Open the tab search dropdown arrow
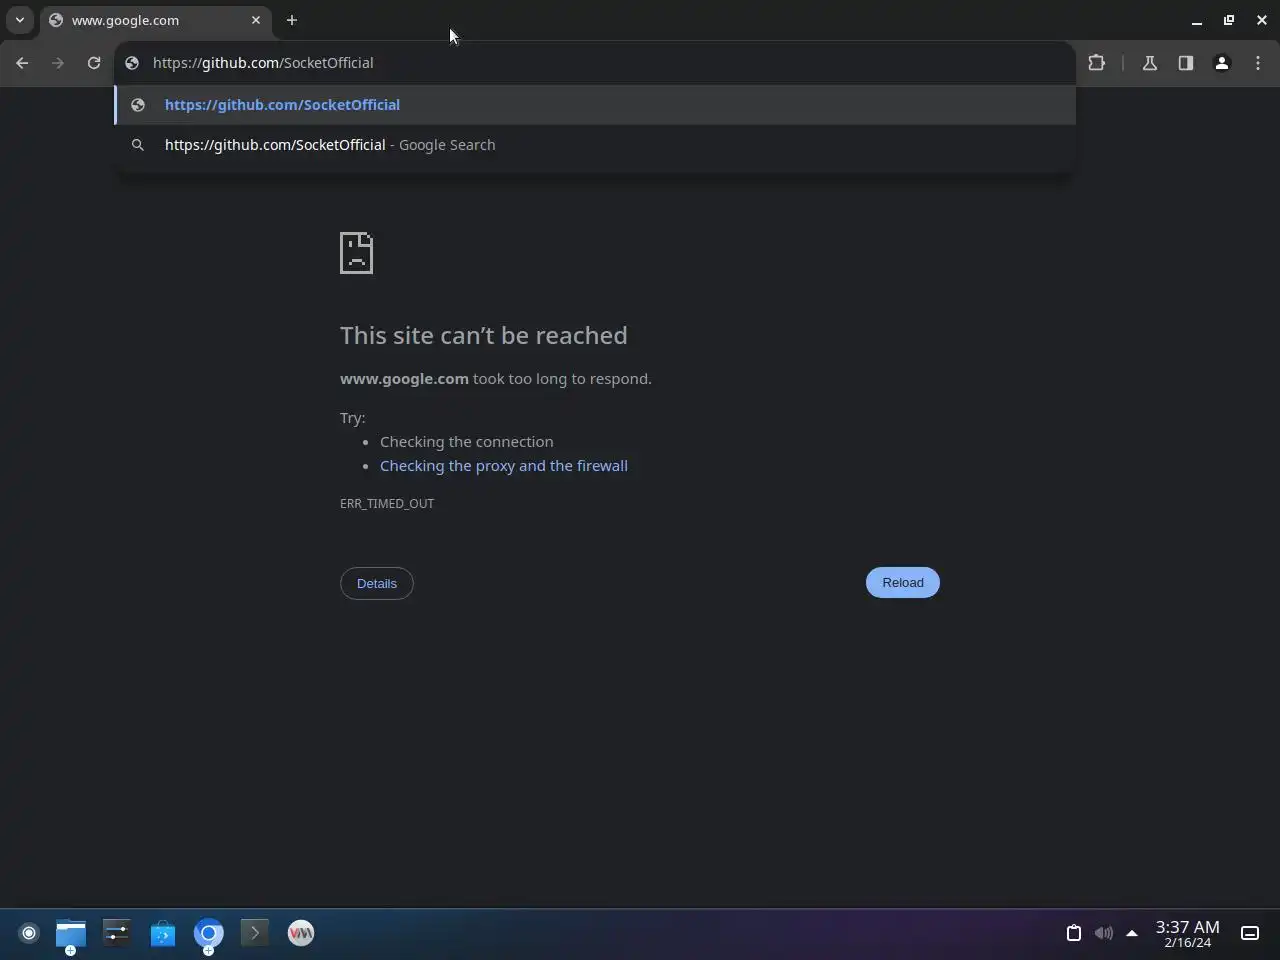1280x960 pixels. pyautogui.click(x=20, y=20)
